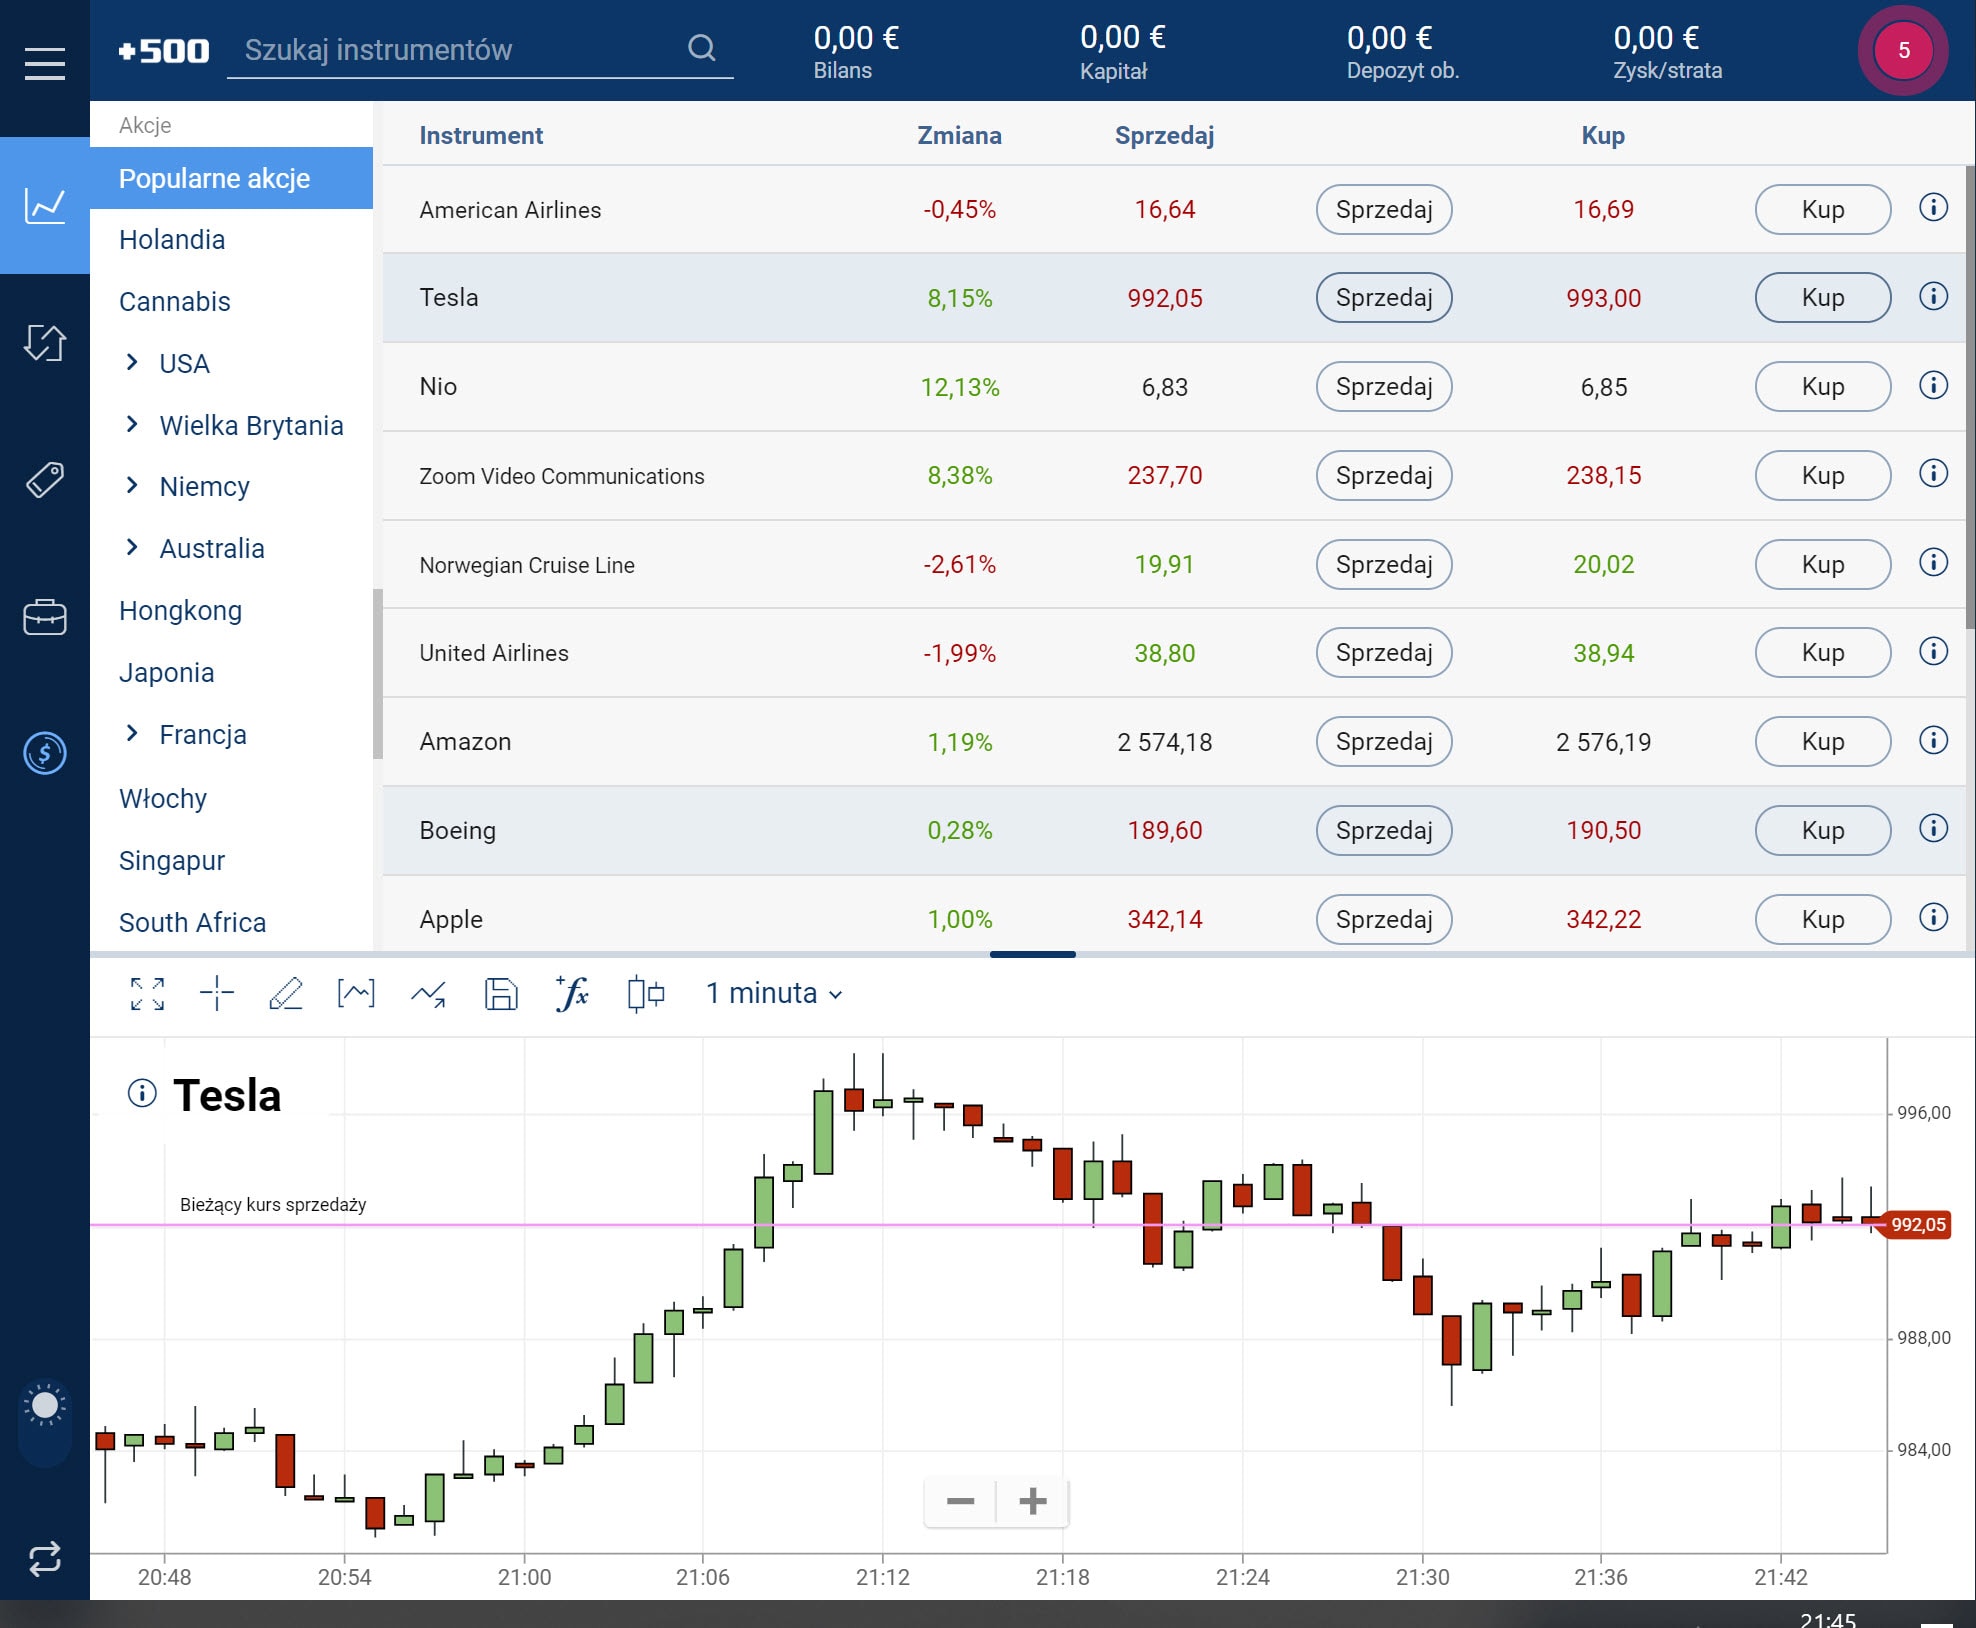Click the candlestick style icon
This screenshot has width=1976, height=1628.
pyautogui.click(x=645, y=994)
